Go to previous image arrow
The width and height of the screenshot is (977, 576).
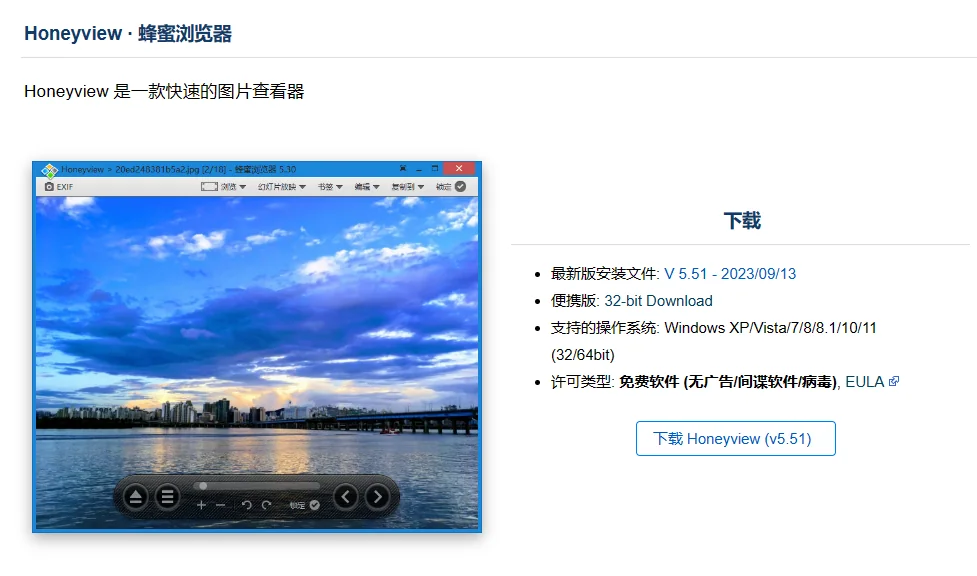tap(346, 497)
